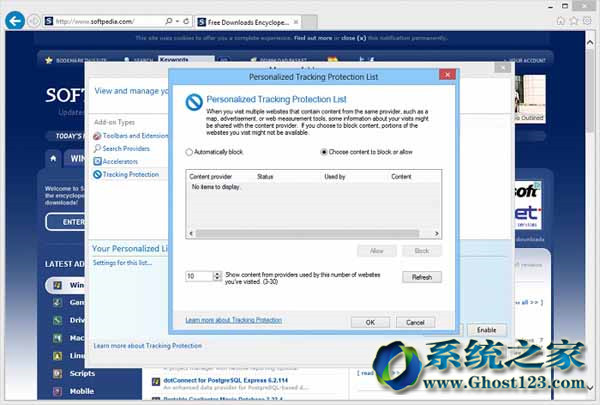Open the address bar dropdown arrow

click(x=178, y=21)
